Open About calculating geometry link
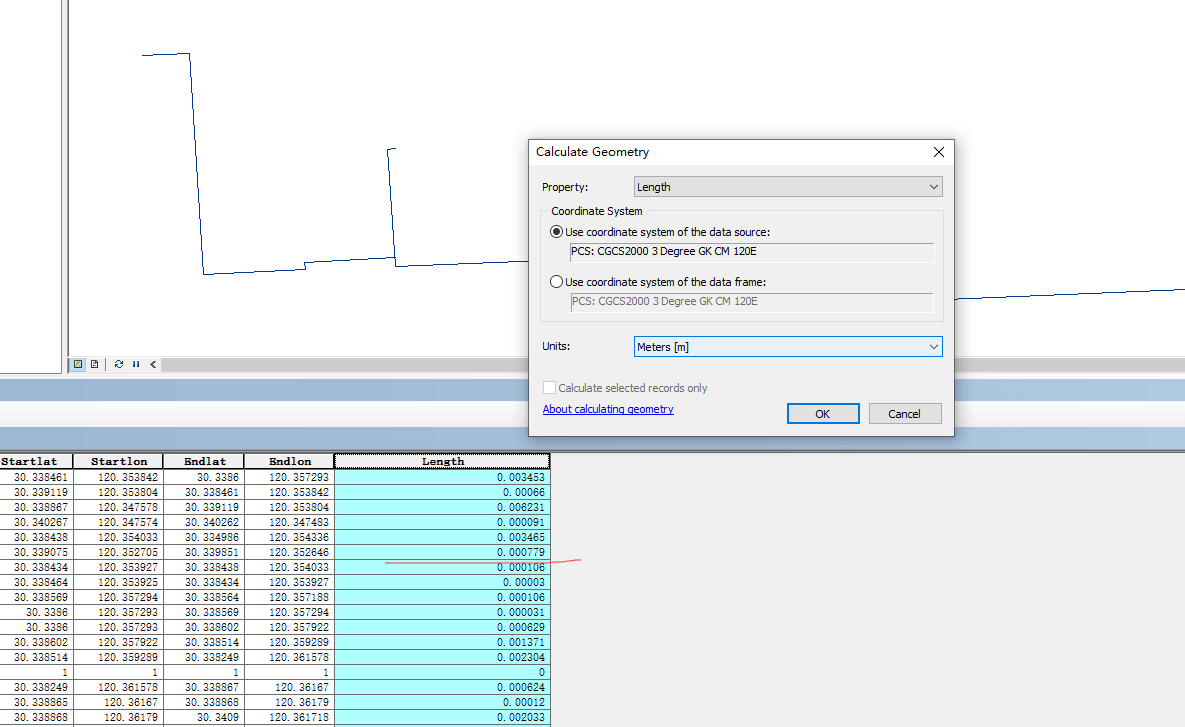 (x=608, y=409)
